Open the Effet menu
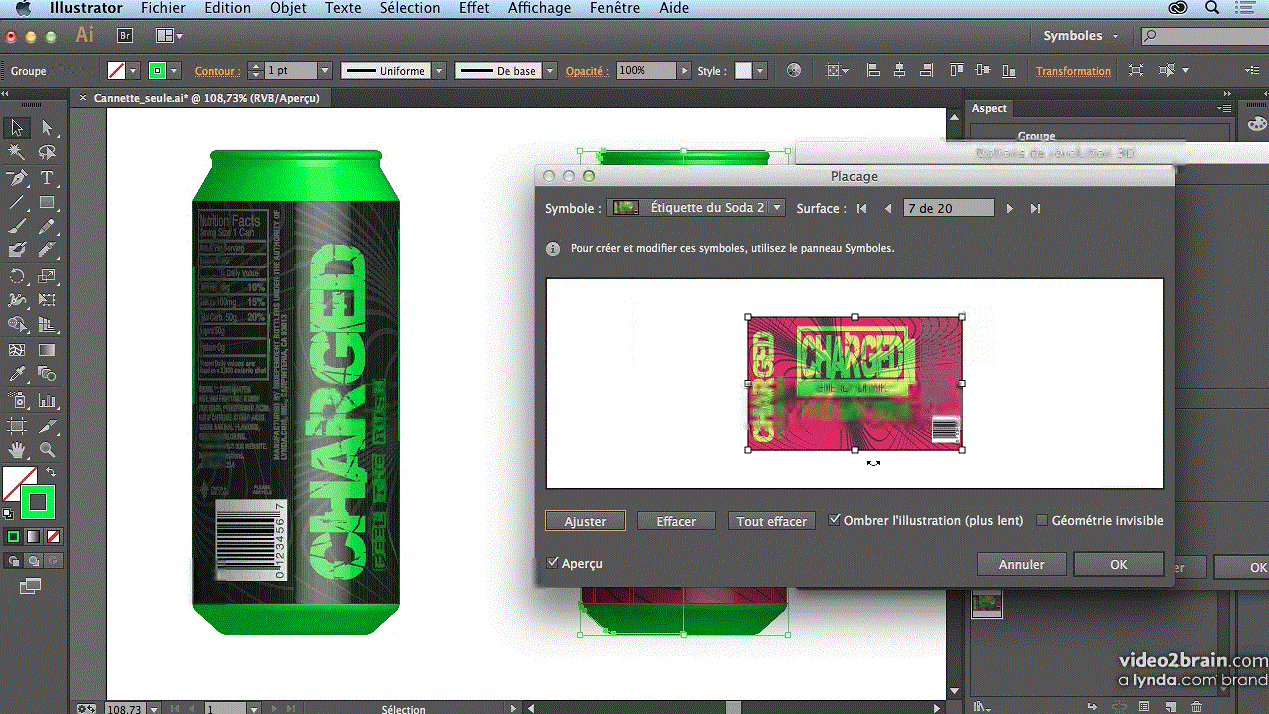Image resolution: width=1269 pixels, height=714 pixels. [x=474, y=8]
